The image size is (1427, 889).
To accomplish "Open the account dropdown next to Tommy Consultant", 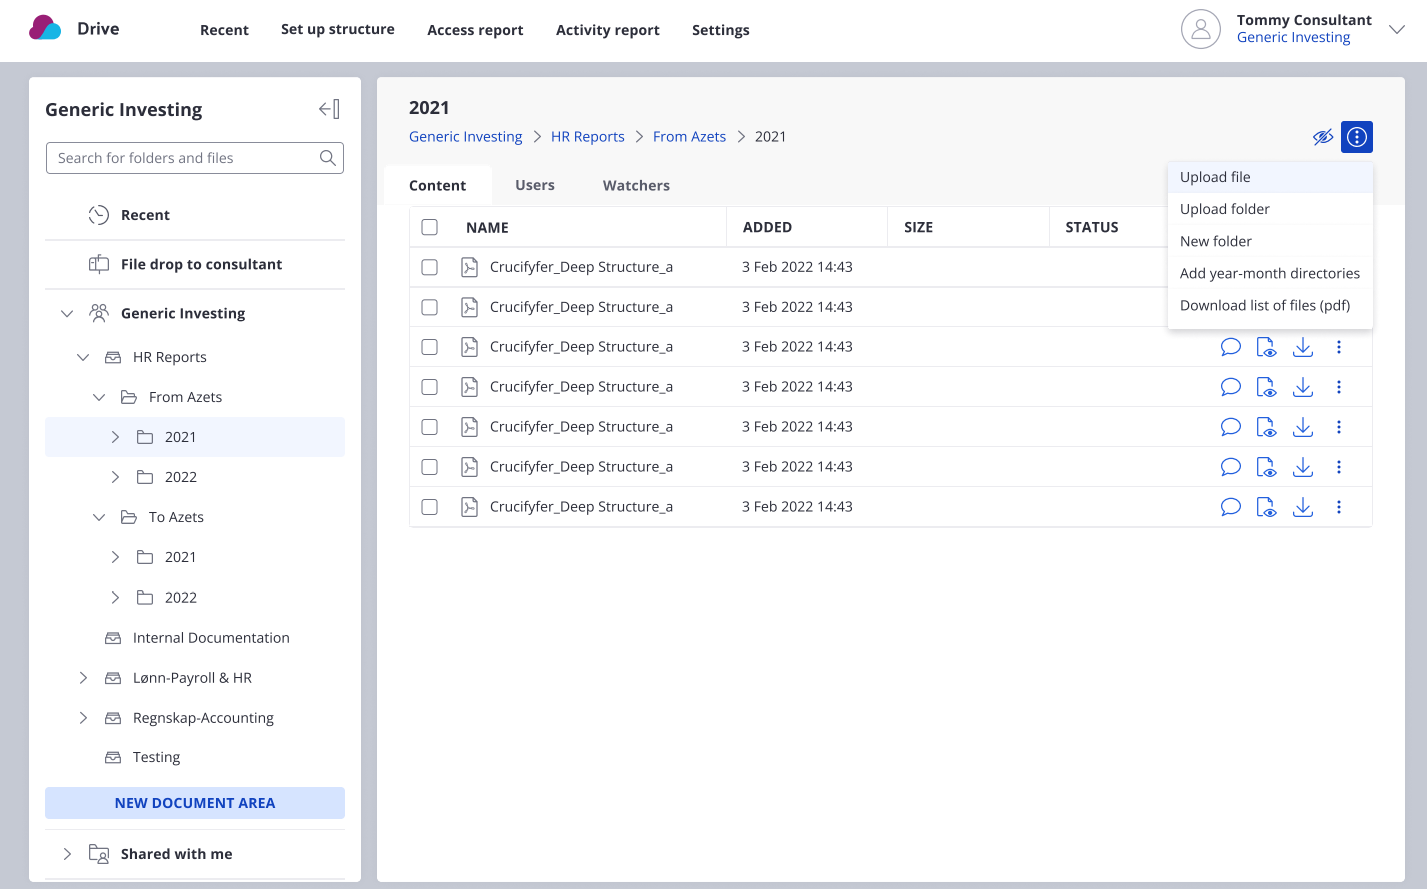I will point(1397,30).
